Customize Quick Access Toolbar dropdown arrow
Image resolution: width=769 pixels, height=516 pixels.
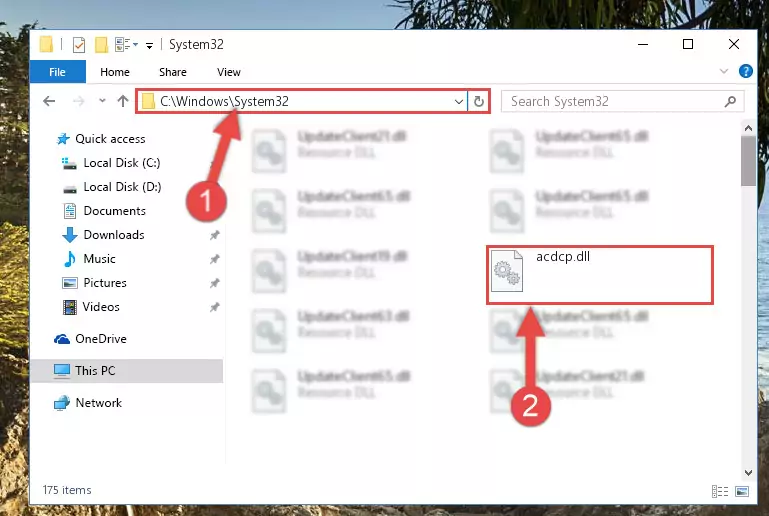click(150, 46)
